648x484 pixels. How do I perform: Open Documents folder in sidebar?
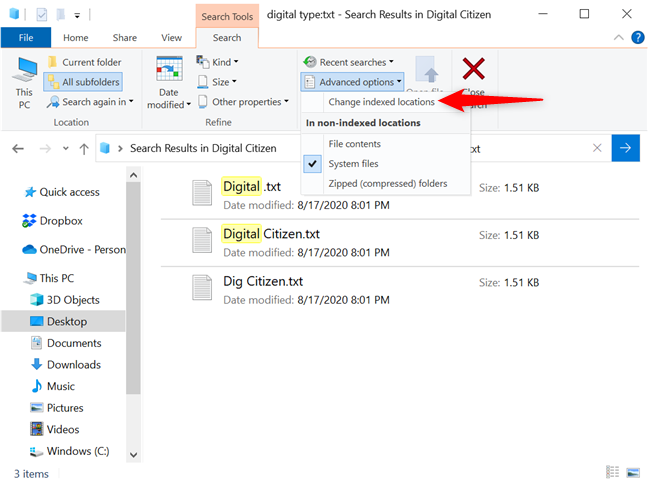pyautogui.click(x=66, y=343)
